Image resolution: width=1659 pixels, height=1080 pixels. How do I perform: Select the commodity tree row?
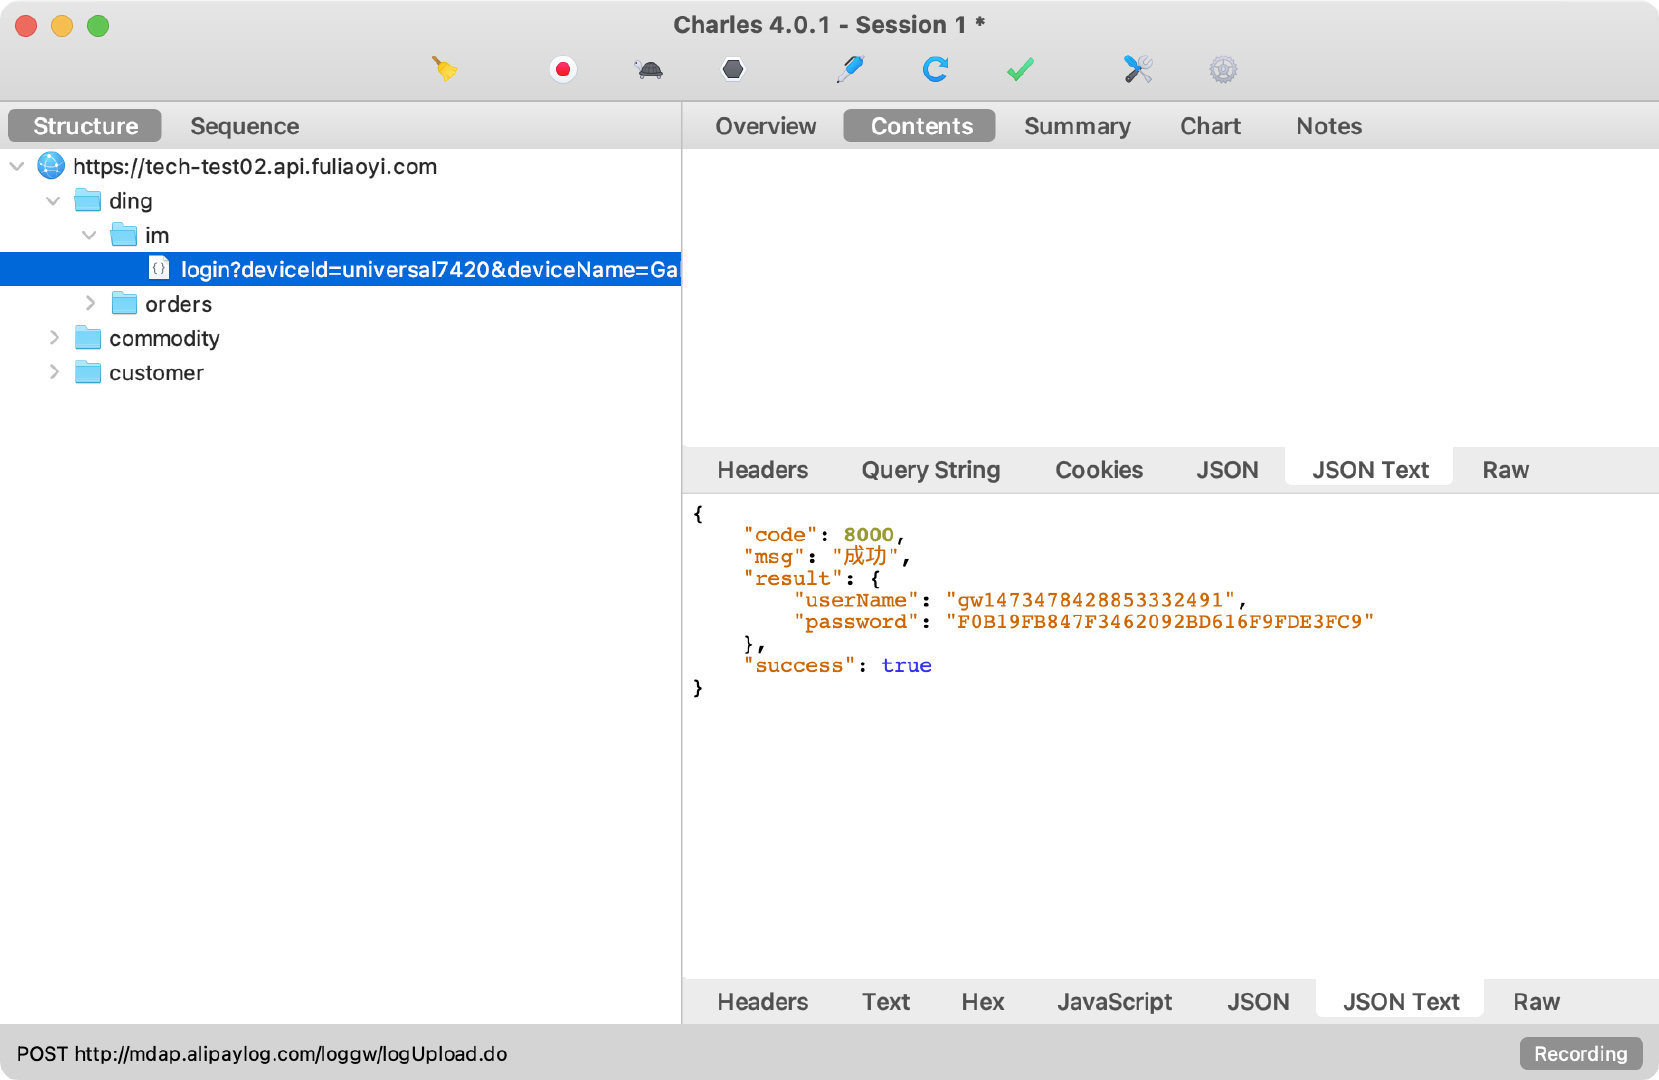(340, 338)
